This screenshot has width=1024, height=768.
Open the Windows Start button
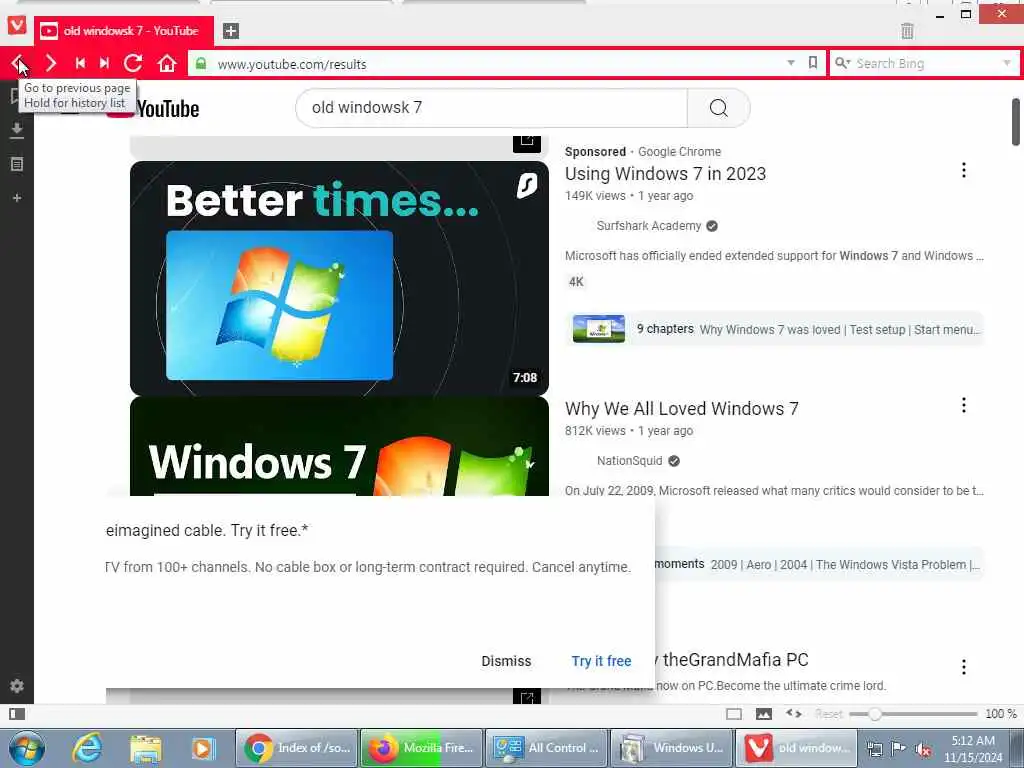tap(27, 748)
